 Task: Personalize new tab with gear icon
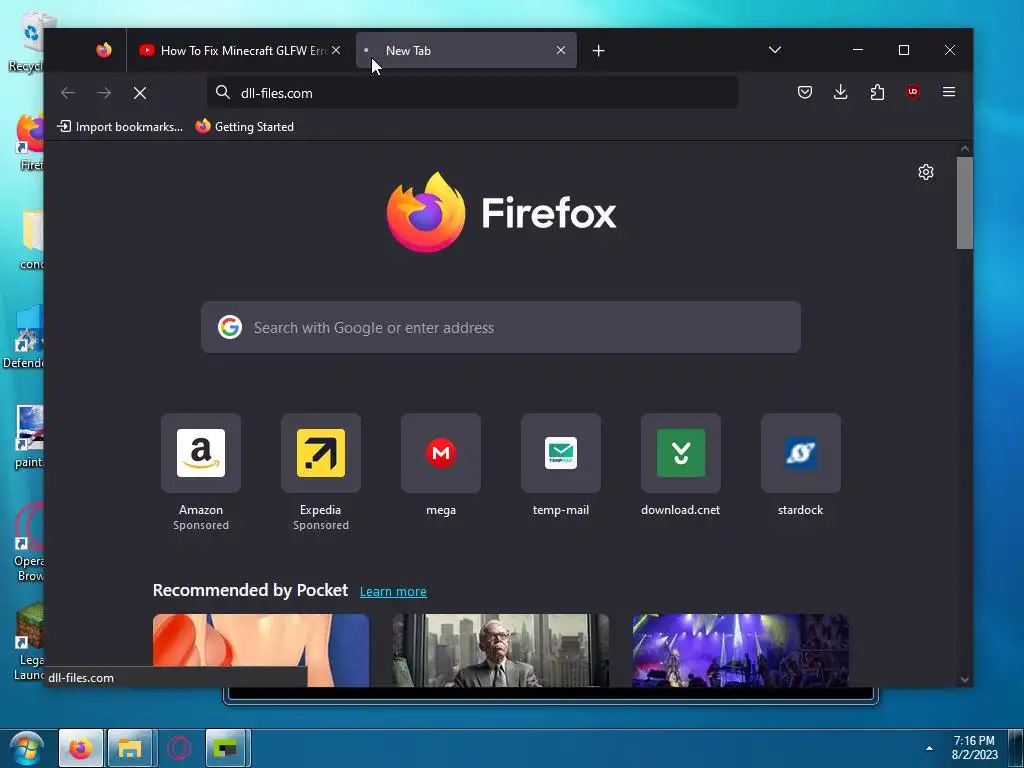pyautogui.click(x=925, y=172)
